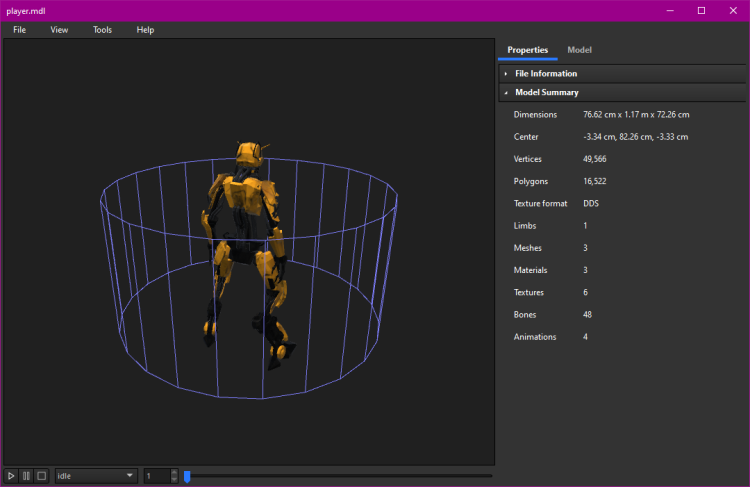Click the animation timeline slider handle
The image size is (750, 487).
(187, 476)
